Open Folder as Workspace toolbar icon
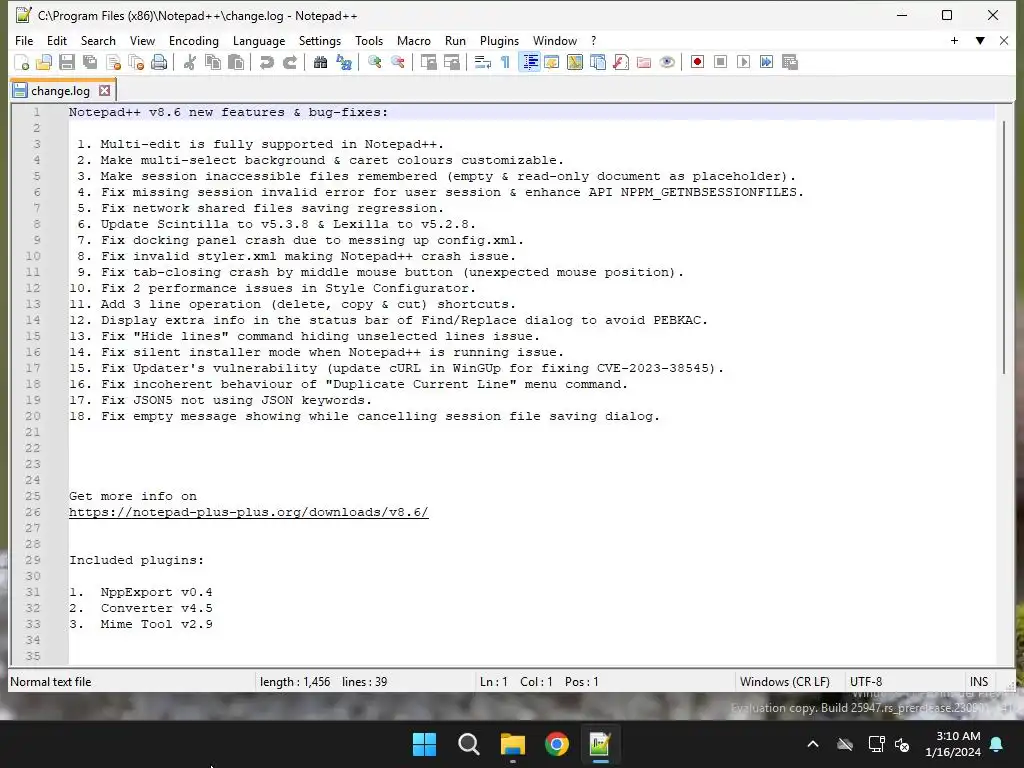The height and width of the screenshot is (768, 1024). coord(644,63)
